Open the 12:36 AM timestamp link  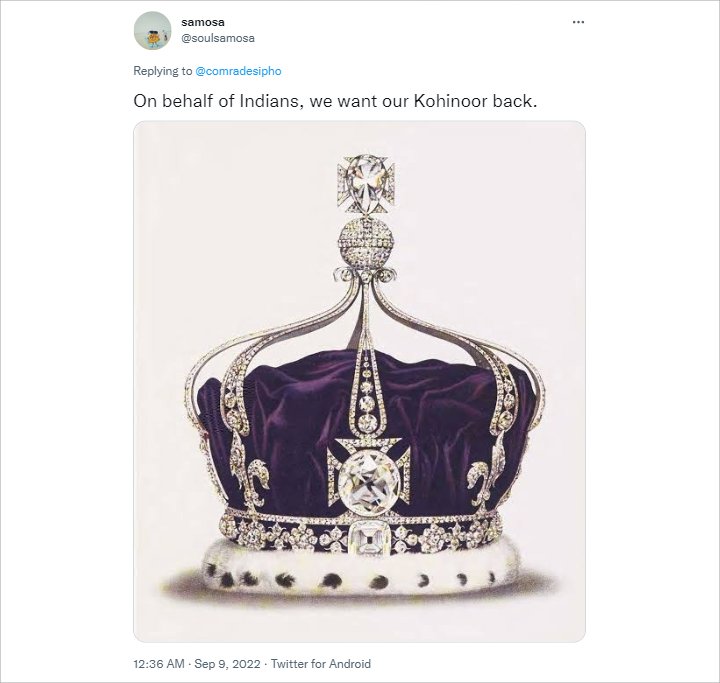click(x=159, y=664)
